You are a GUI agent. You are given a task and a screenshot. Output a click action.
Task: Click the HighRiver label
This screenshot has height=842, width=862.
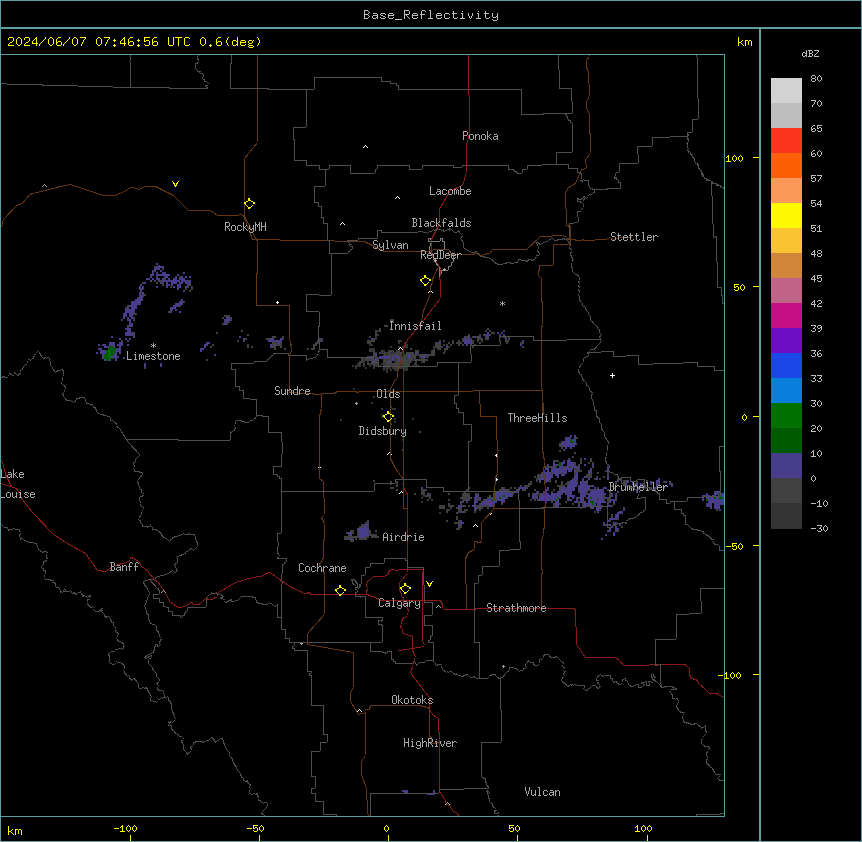pos(430,743)
